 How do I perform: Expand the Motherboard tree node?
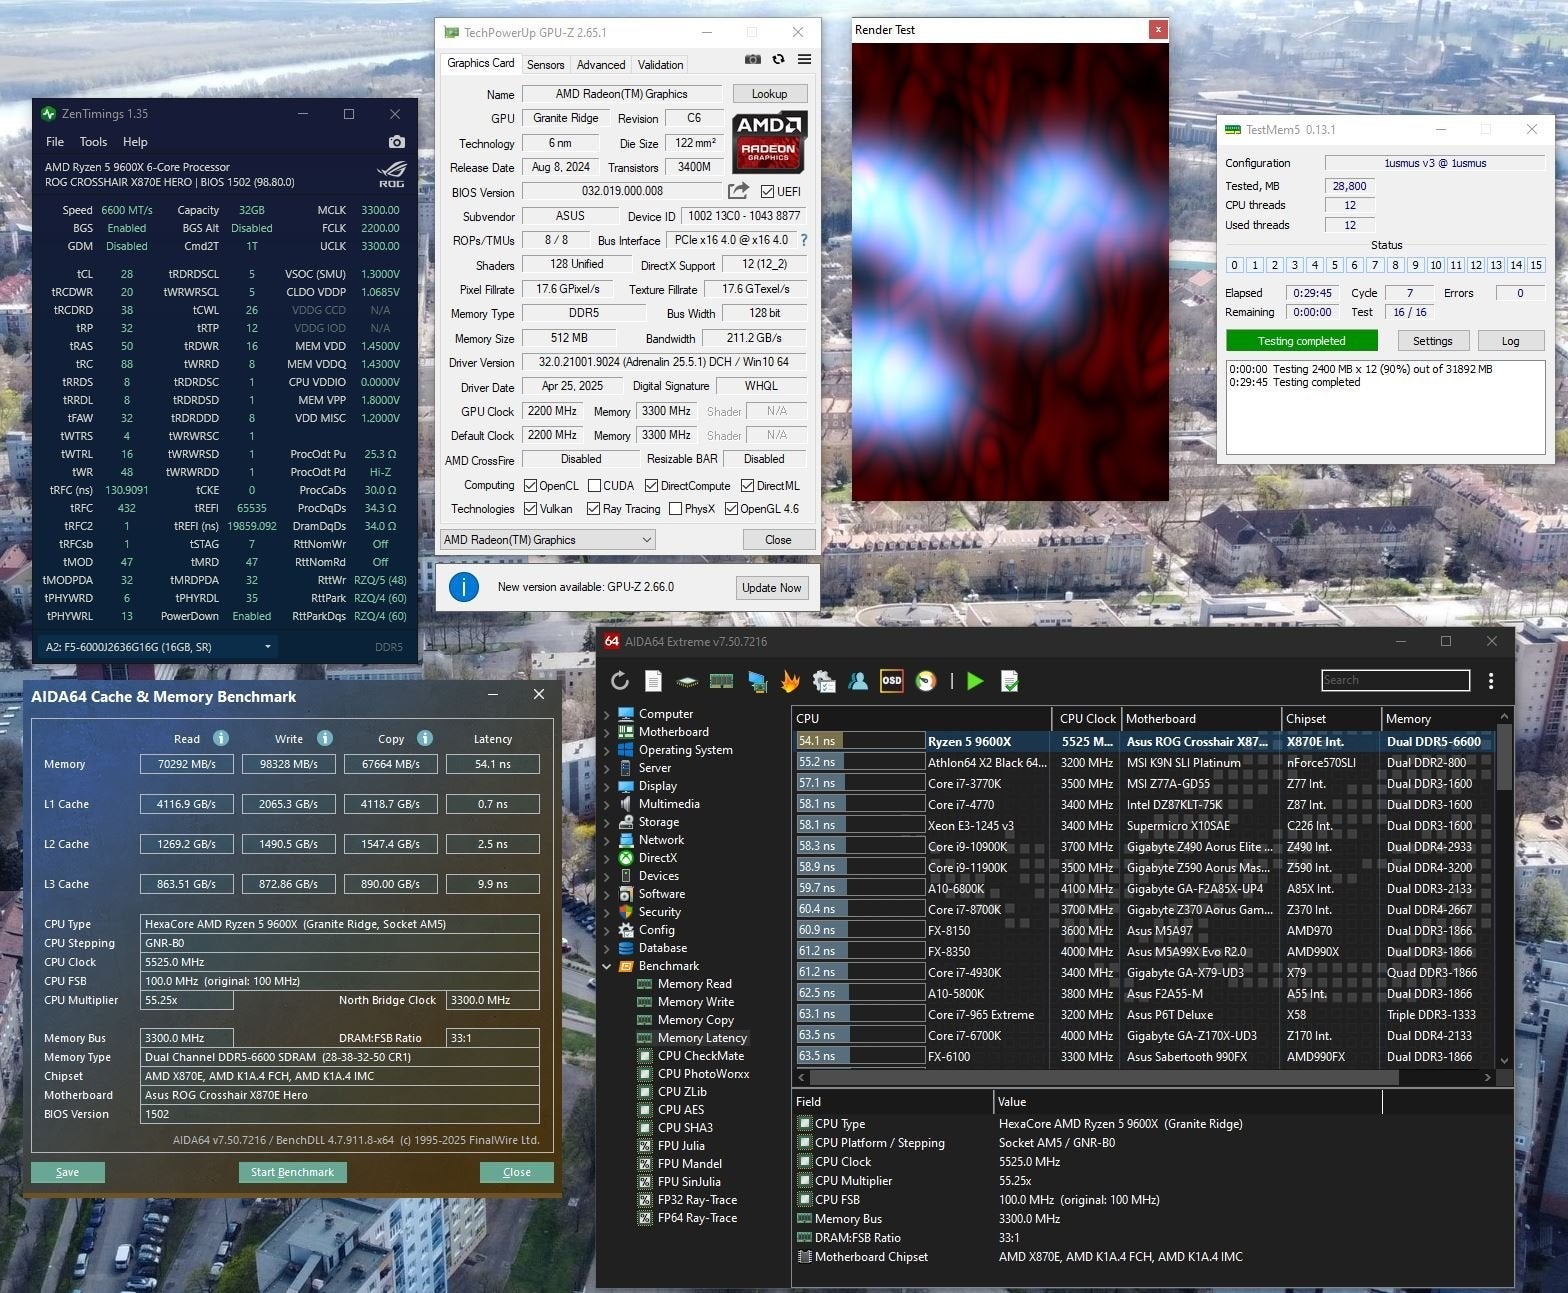pyautogui.click(x=607, y=732)
